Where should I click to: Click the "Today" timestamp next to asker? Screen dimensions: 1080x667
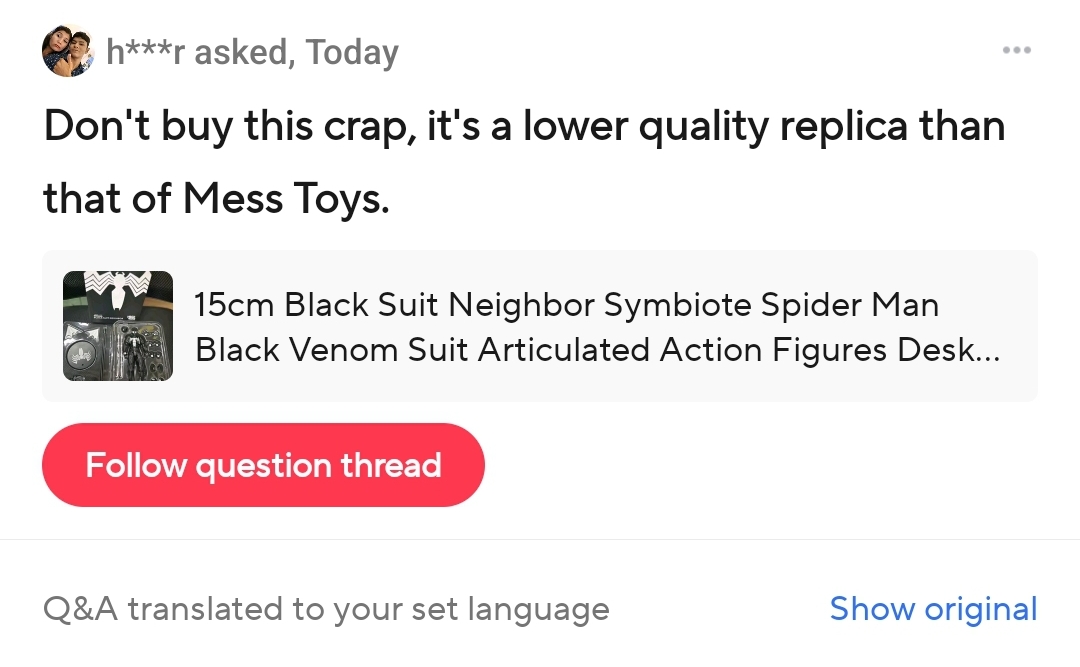(352, 52)
